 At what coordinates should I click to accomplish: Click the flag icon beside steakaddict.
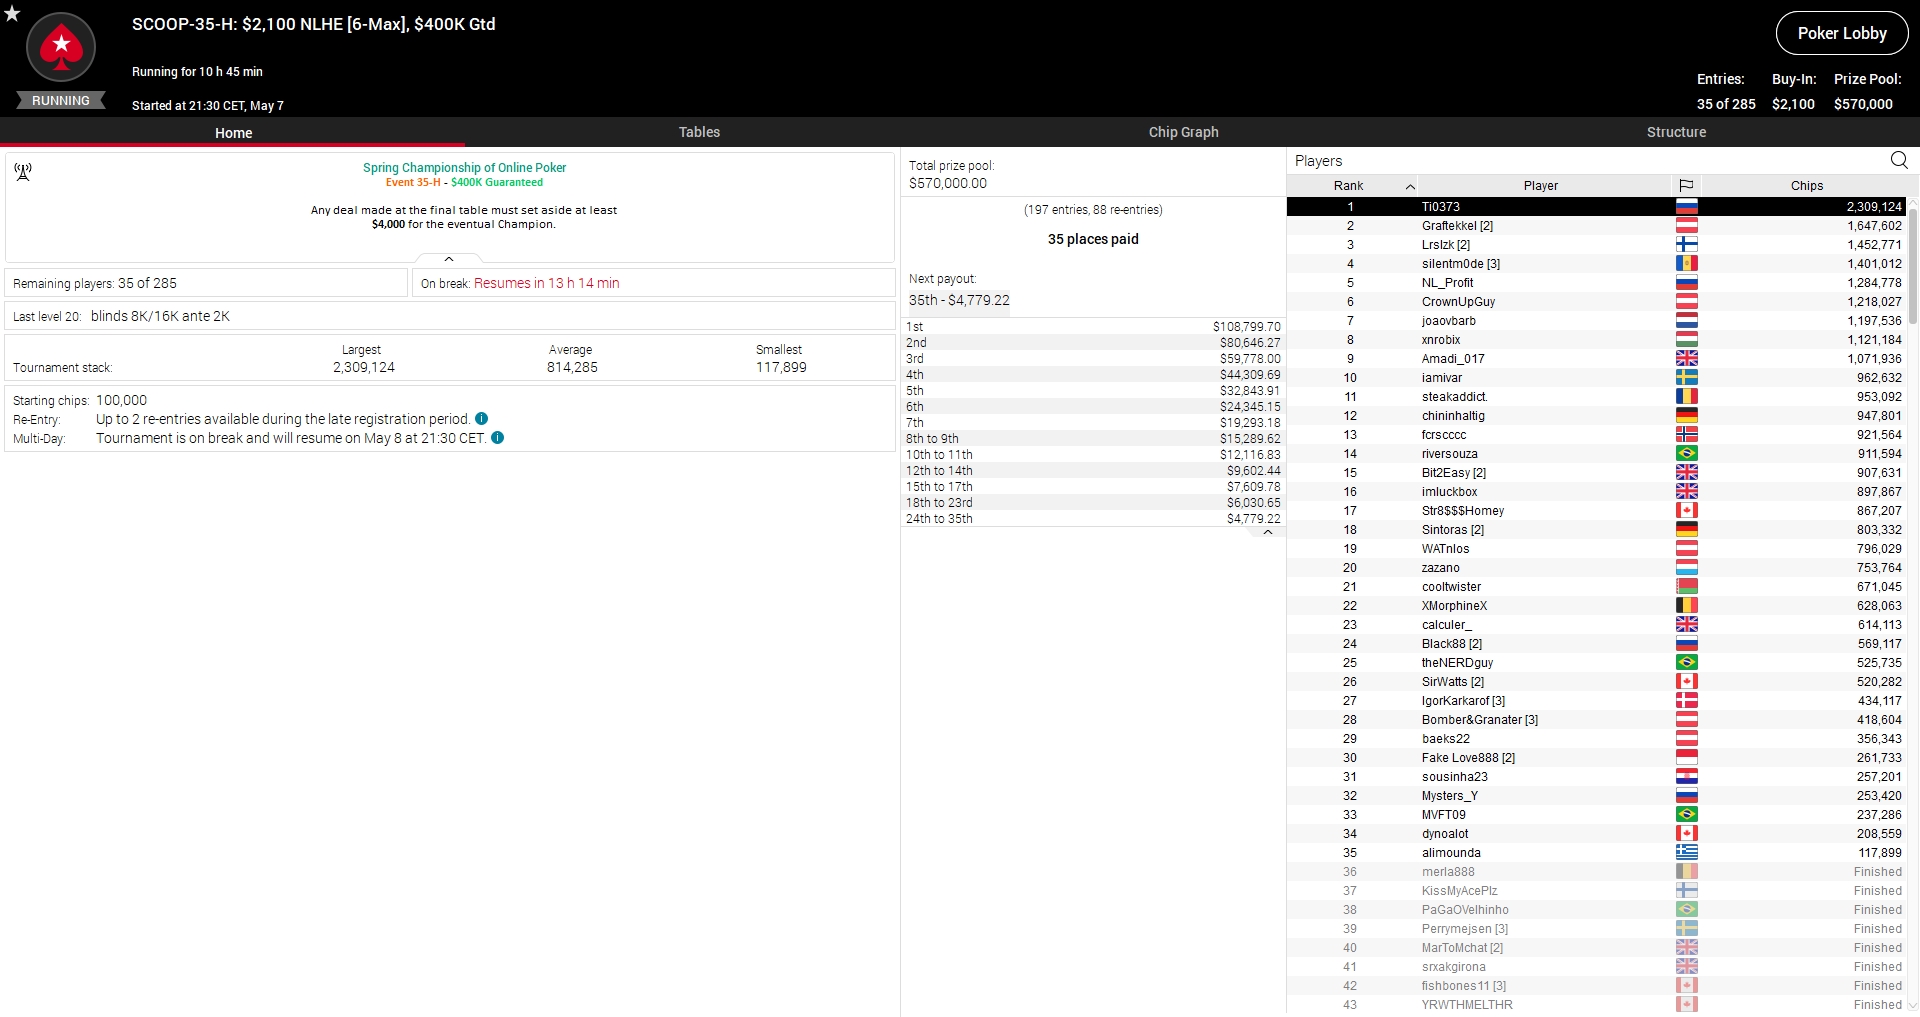[1686, 397]
